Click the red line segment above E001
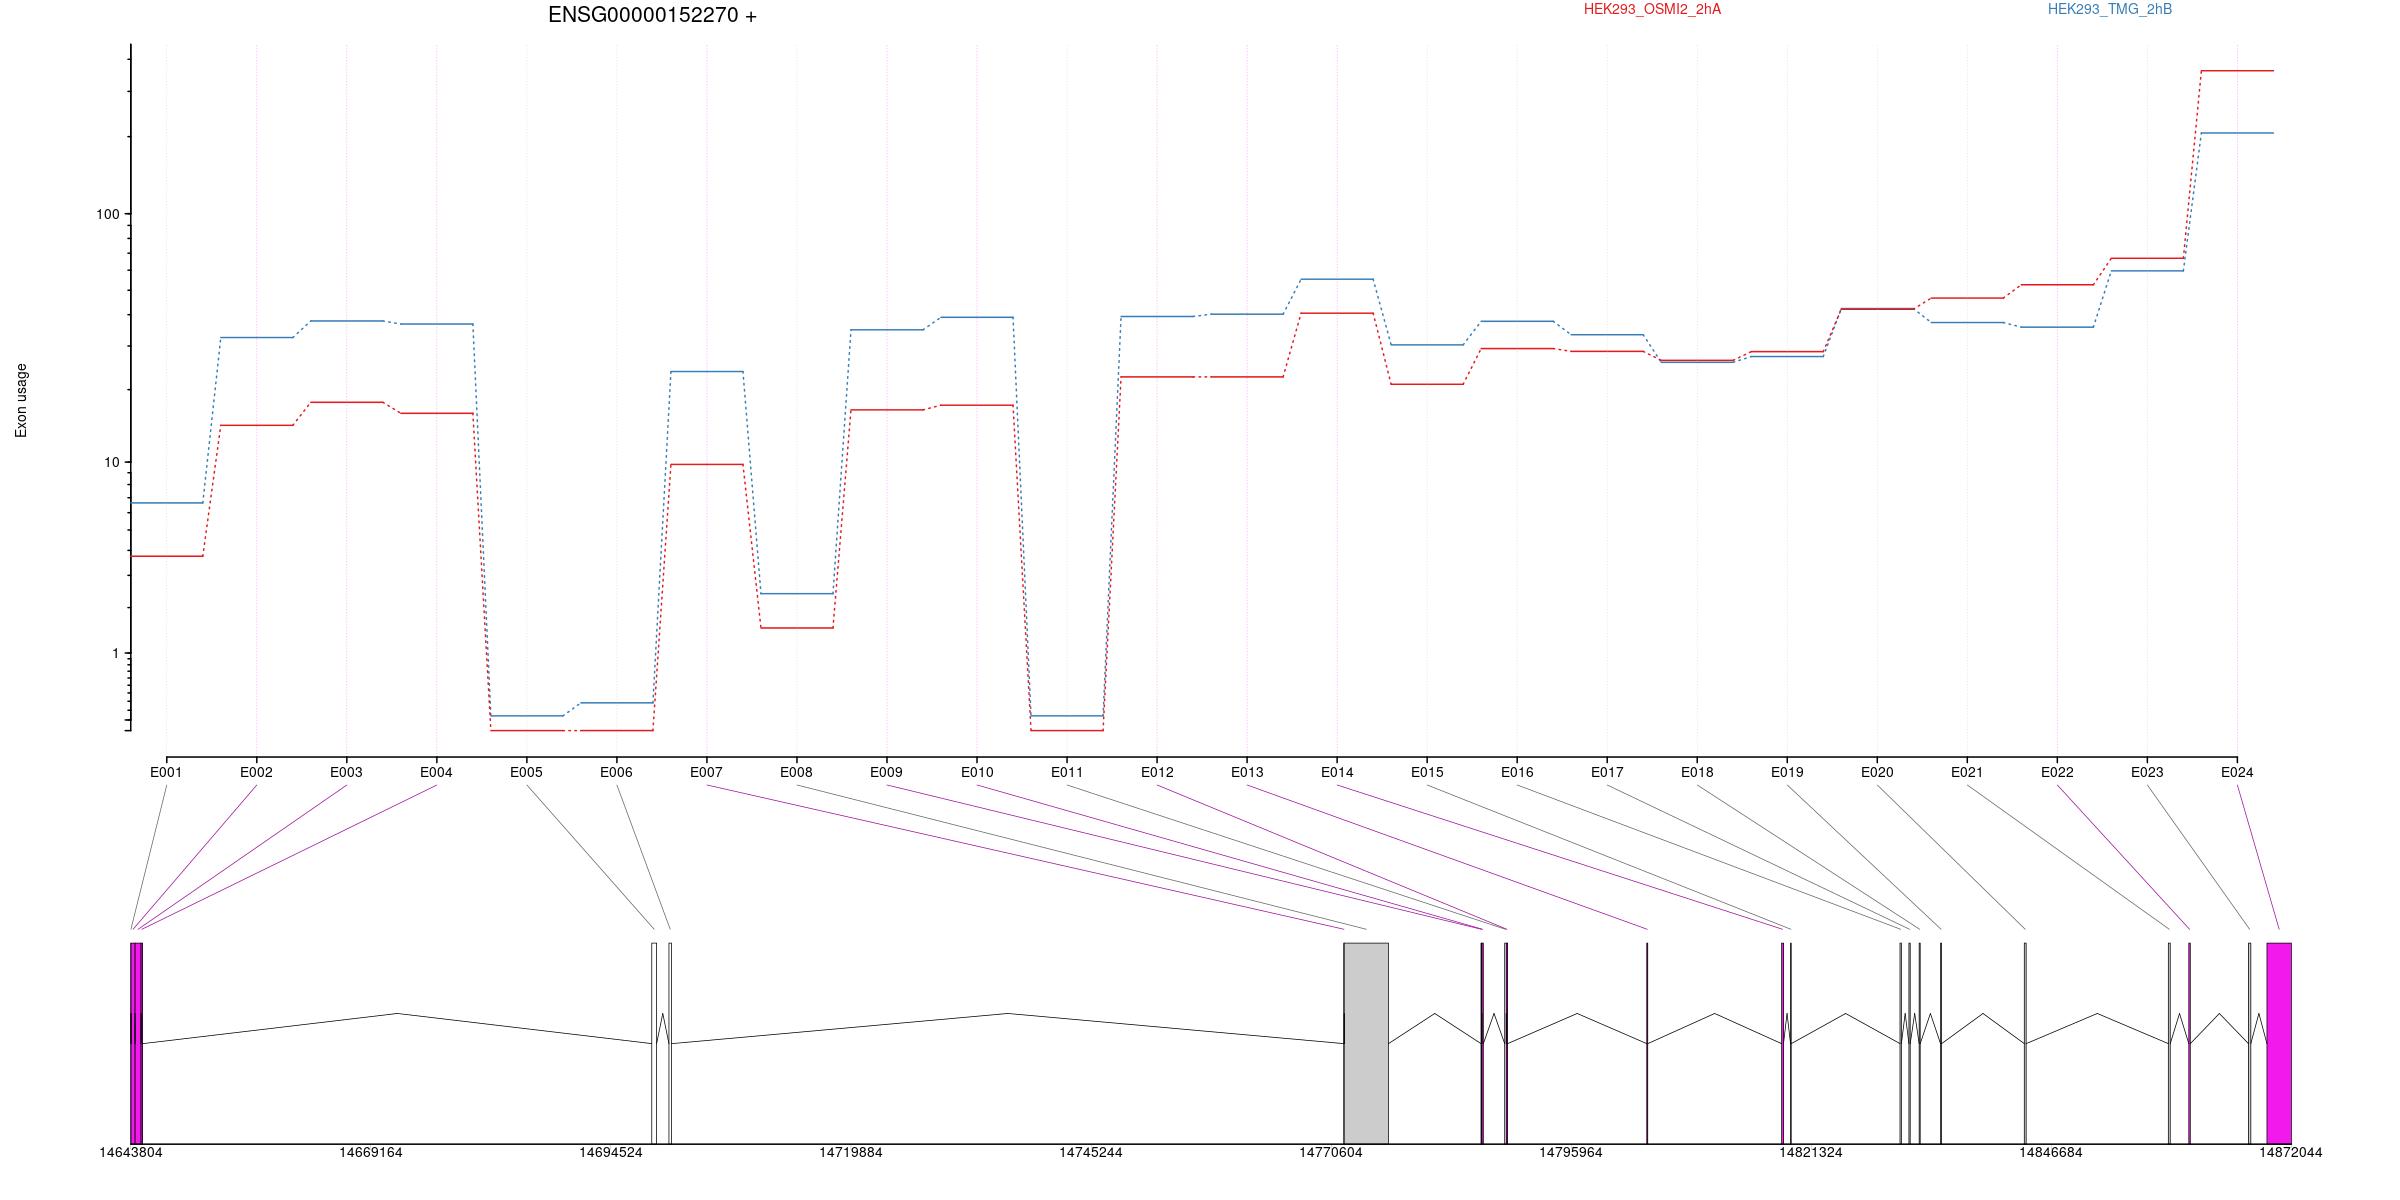This screenshot has height=1200, width=2400. 166,556
